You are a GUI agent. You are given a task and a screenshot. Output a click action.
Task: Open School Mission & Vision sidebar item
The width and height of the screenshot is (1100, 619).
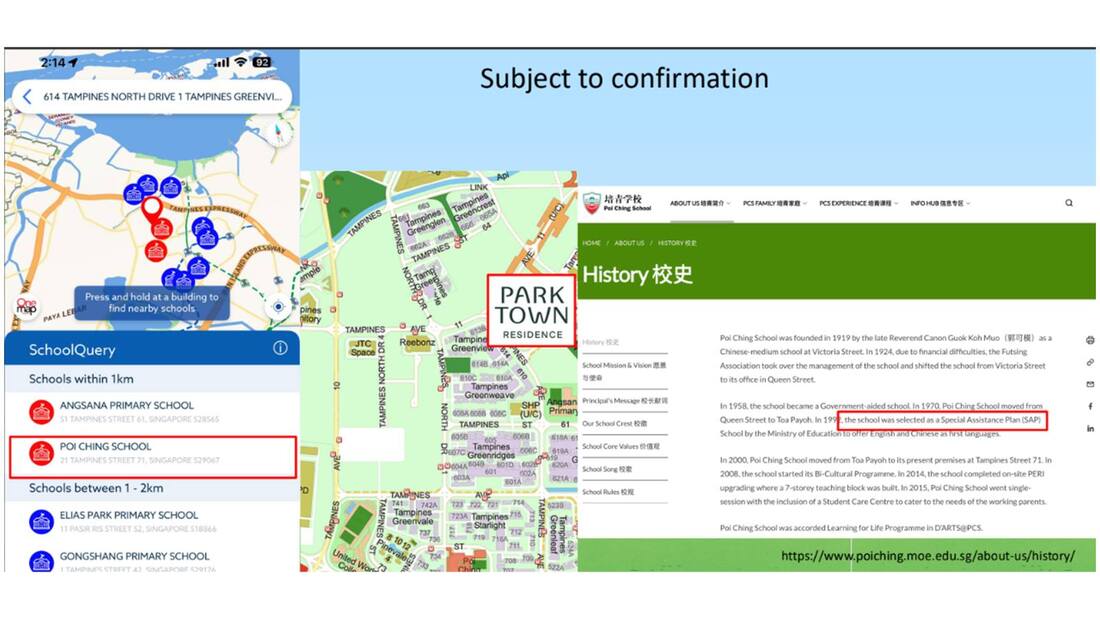[x=624, y=371]
